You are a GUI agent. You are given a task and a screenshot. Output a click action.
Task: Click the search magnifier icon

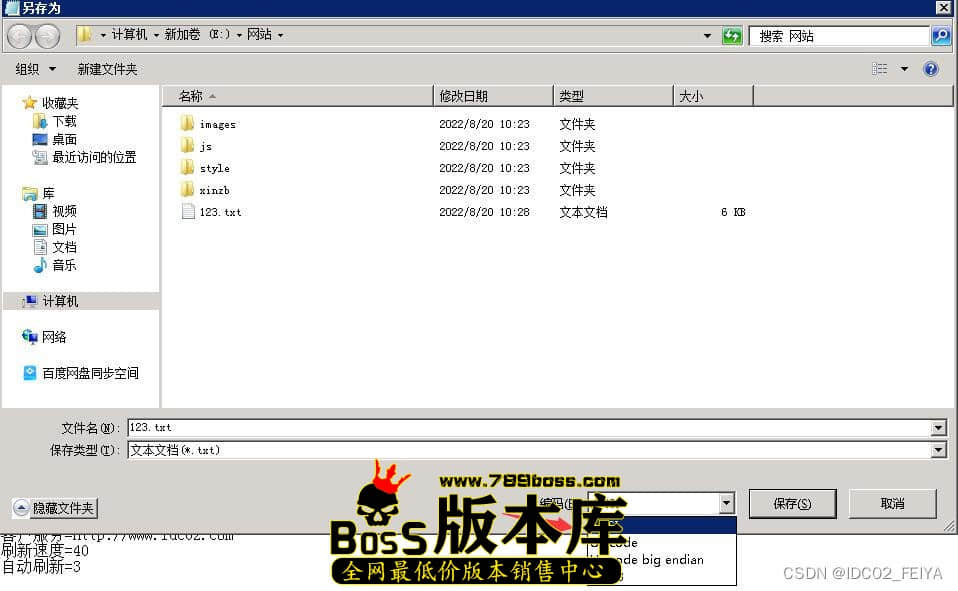[x=941, y=36]
